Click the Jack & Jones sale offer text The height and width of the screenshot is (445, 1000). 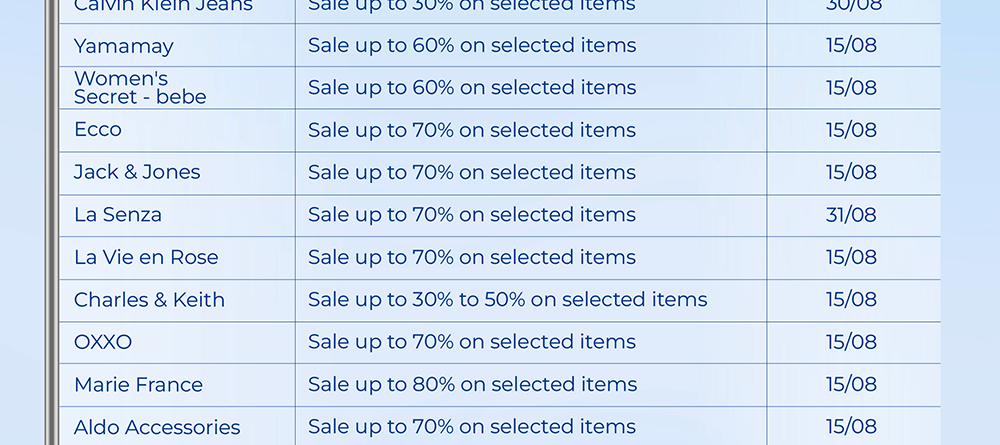point(472,172)
